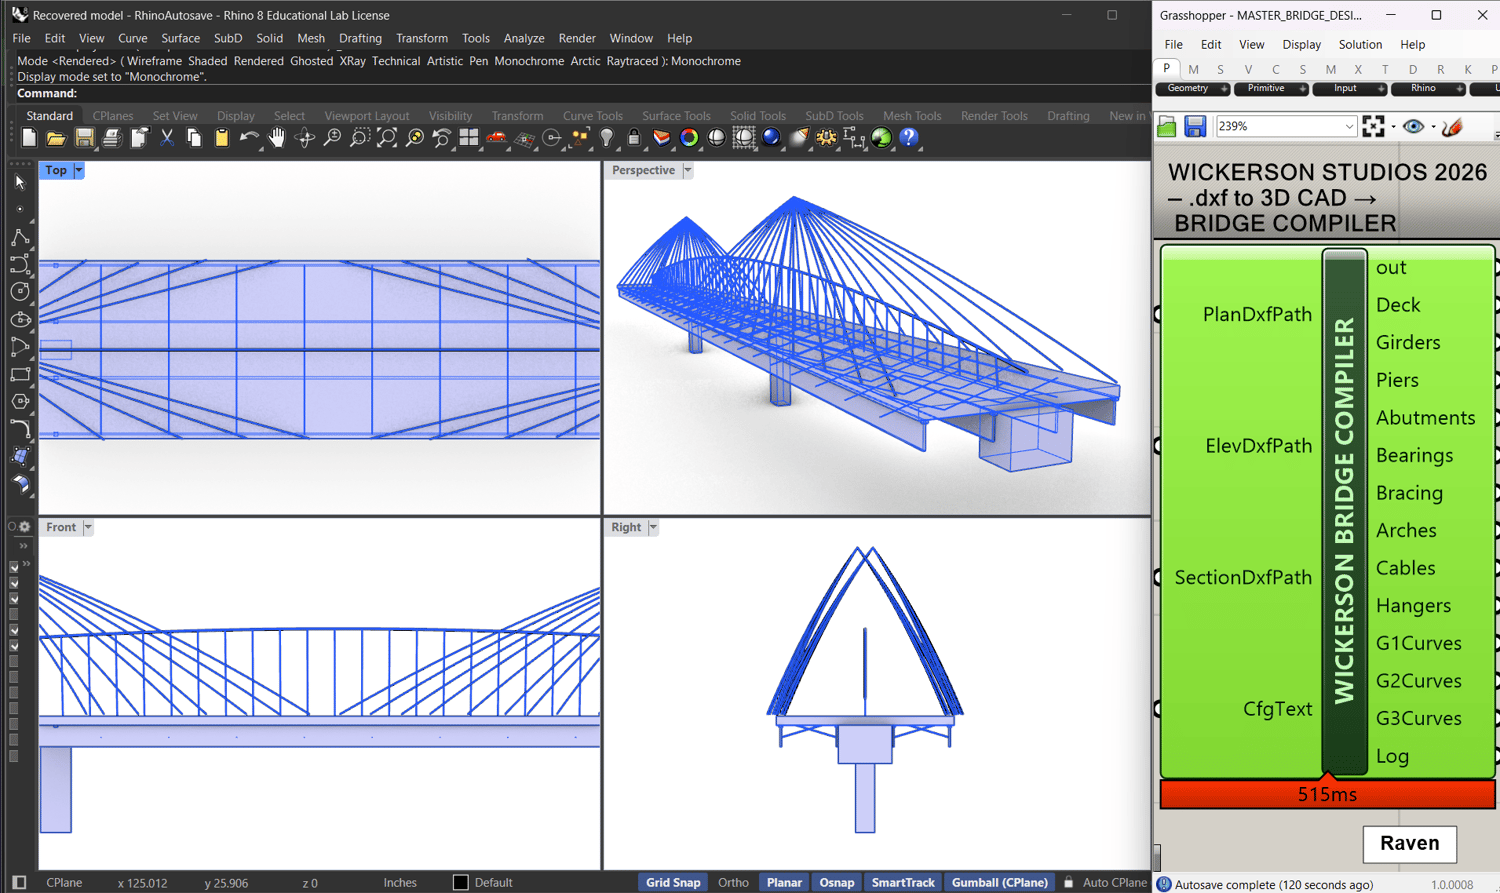Open the Right viewport dropdown arrow
Image resolution: width=1500 pixels, height=893 pixels.
[x=653, y=527]
